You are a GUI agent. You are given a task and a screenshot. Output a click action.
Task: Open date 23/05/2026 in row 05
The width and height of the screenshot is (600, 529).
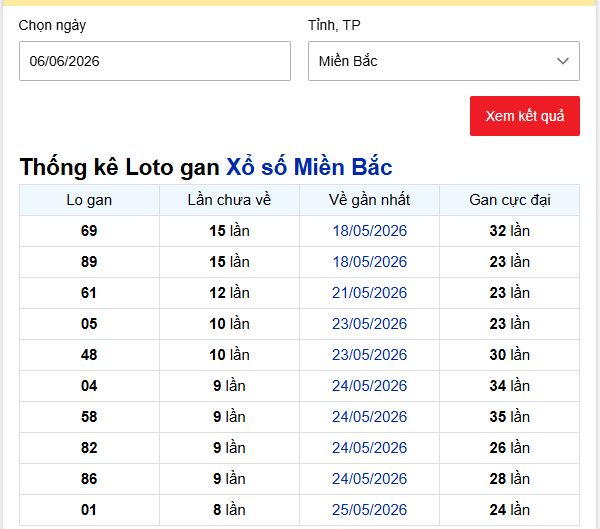click(x=369, y=324)
